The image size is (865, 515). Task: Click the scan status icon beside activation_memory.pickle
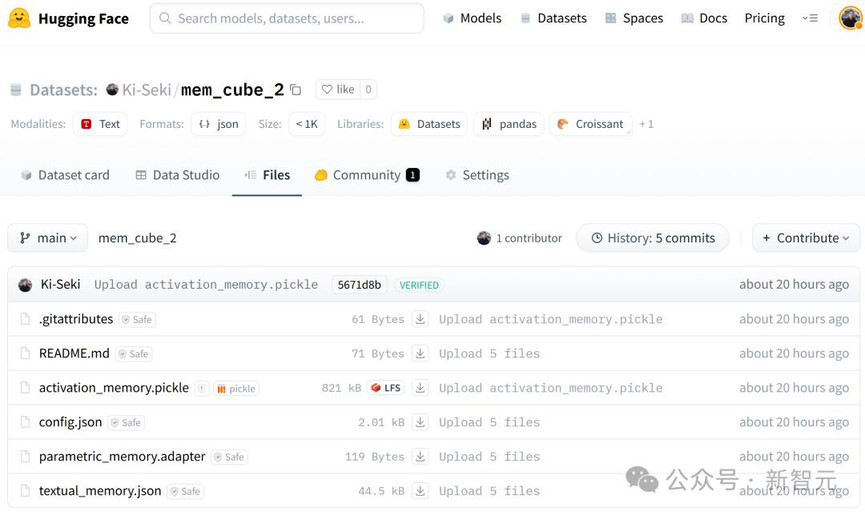[202, 388]
